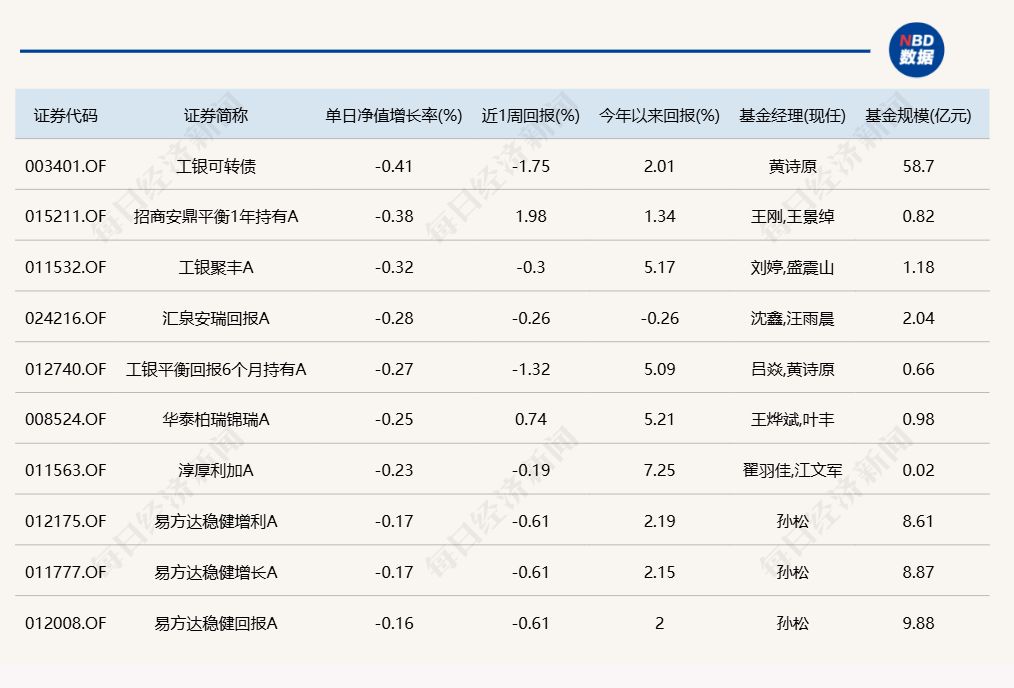Viewport: 1014px width, 688px height.
Task: Select the 近1周回报(%) column header
Action: [x=531, y=116]
